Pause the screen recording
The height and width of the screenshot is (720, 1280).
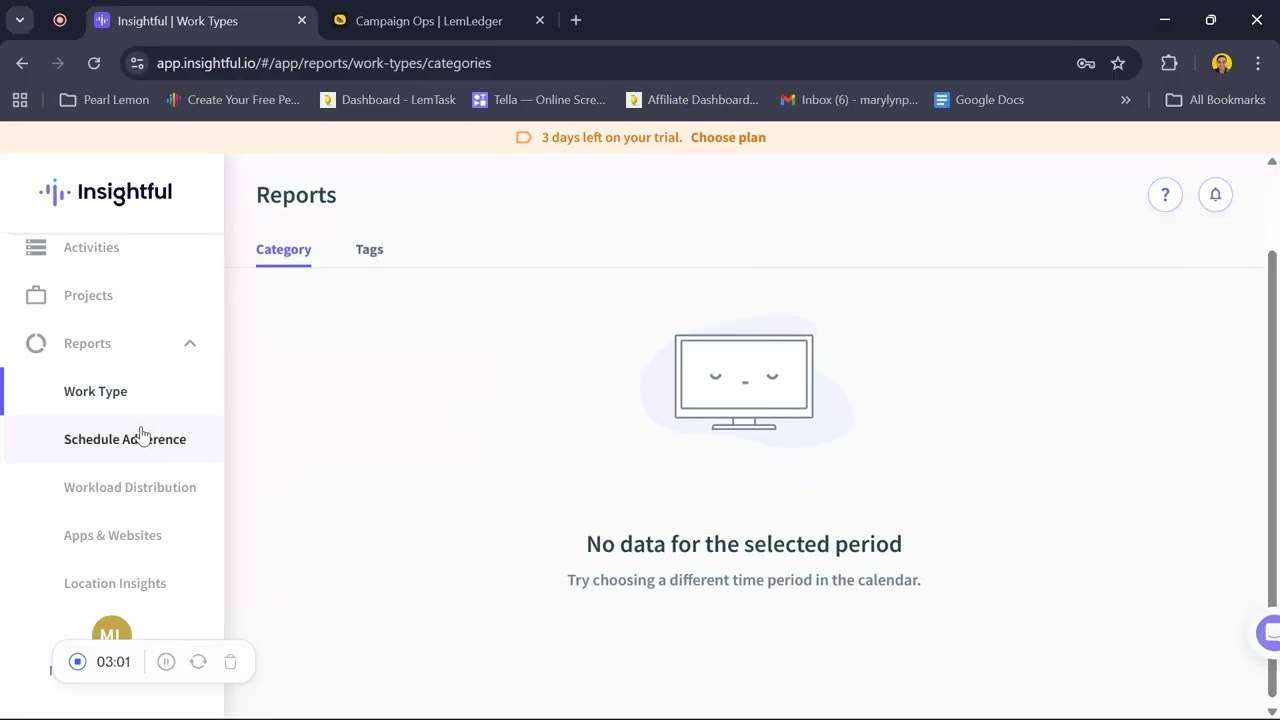pyautogui.click(x=166, y=662)
